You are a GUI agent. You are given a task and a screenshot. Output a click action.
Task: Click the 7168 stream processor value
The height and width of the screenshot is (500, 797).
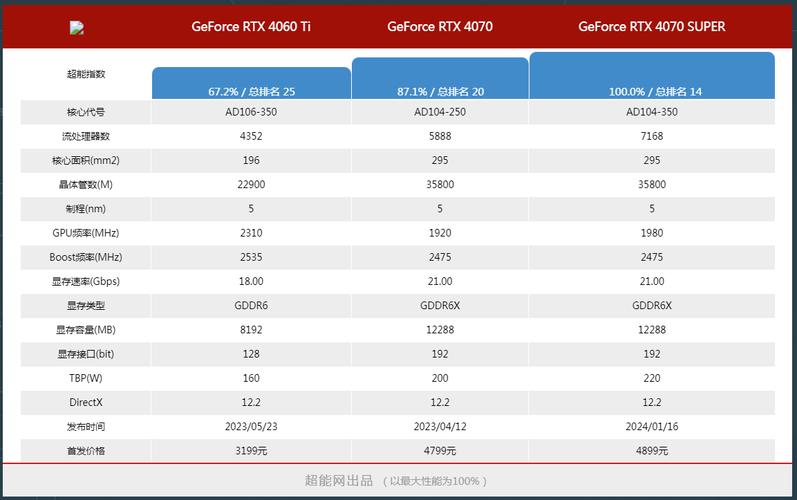click(652, 136)
